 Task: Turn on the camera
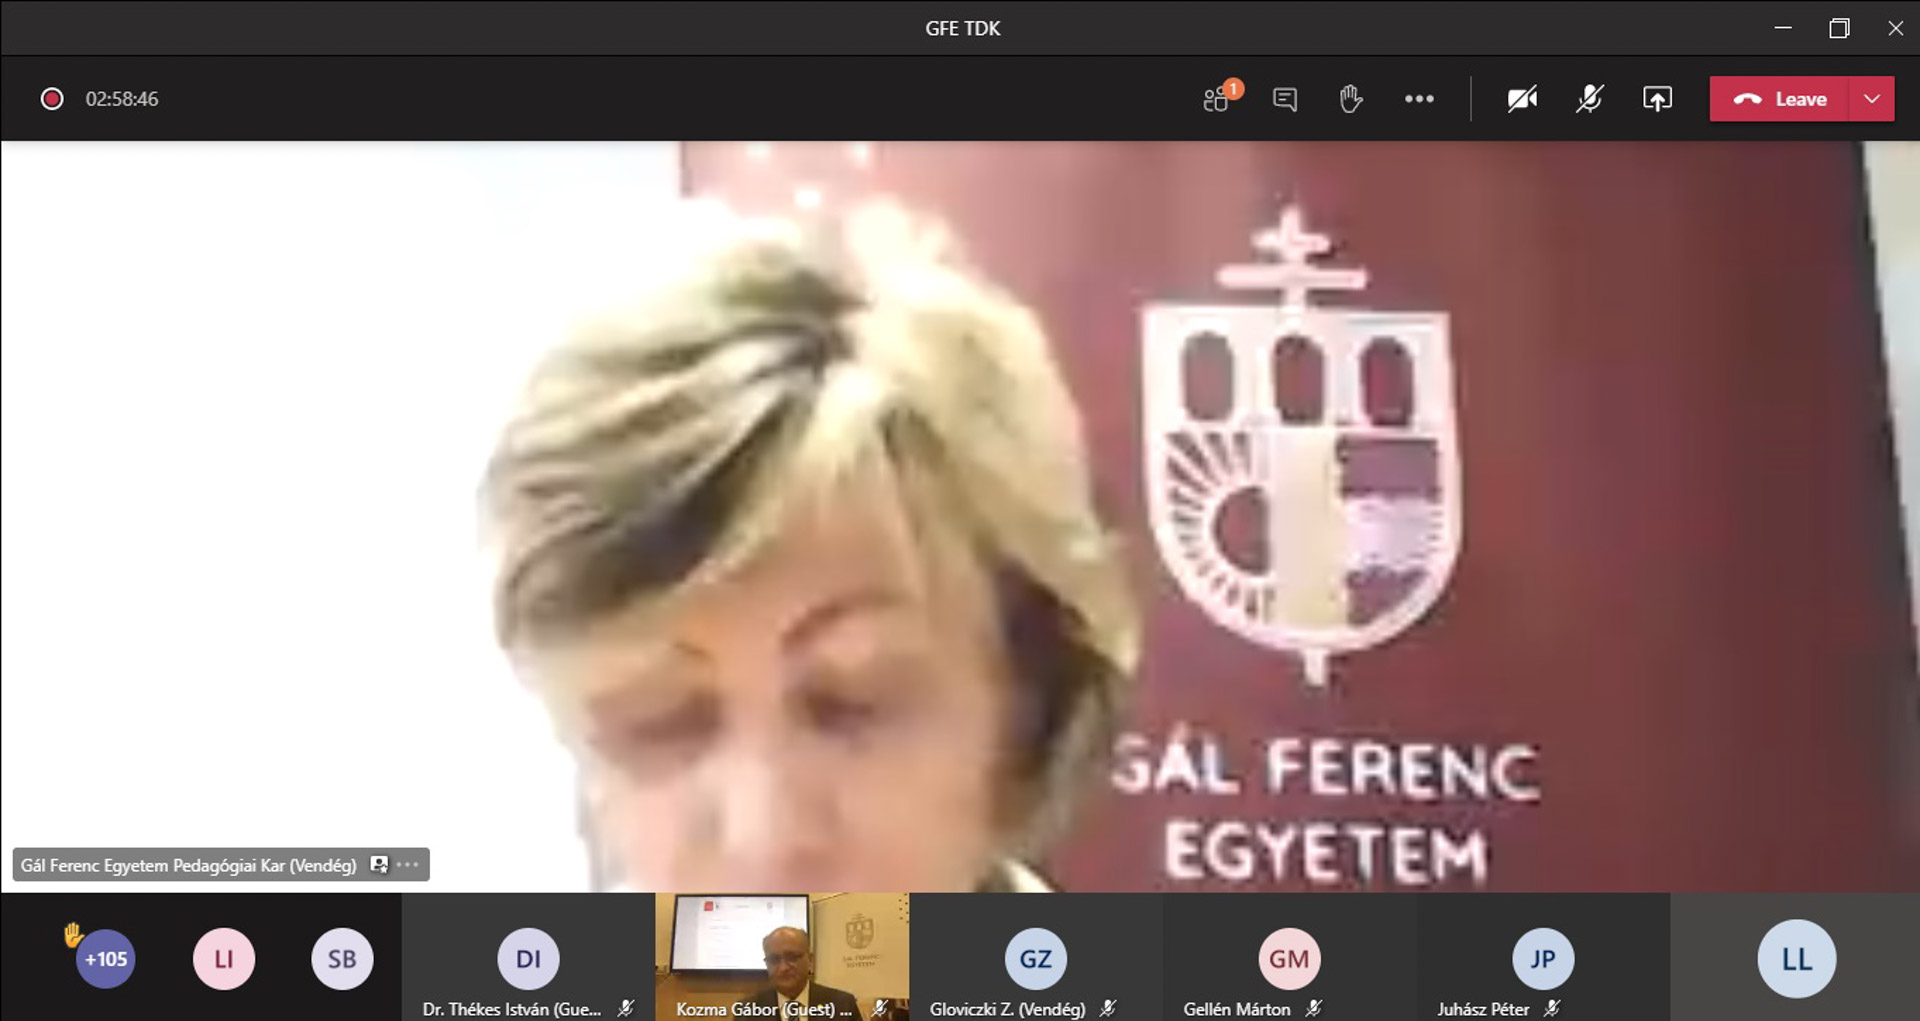click(1522, 99)
